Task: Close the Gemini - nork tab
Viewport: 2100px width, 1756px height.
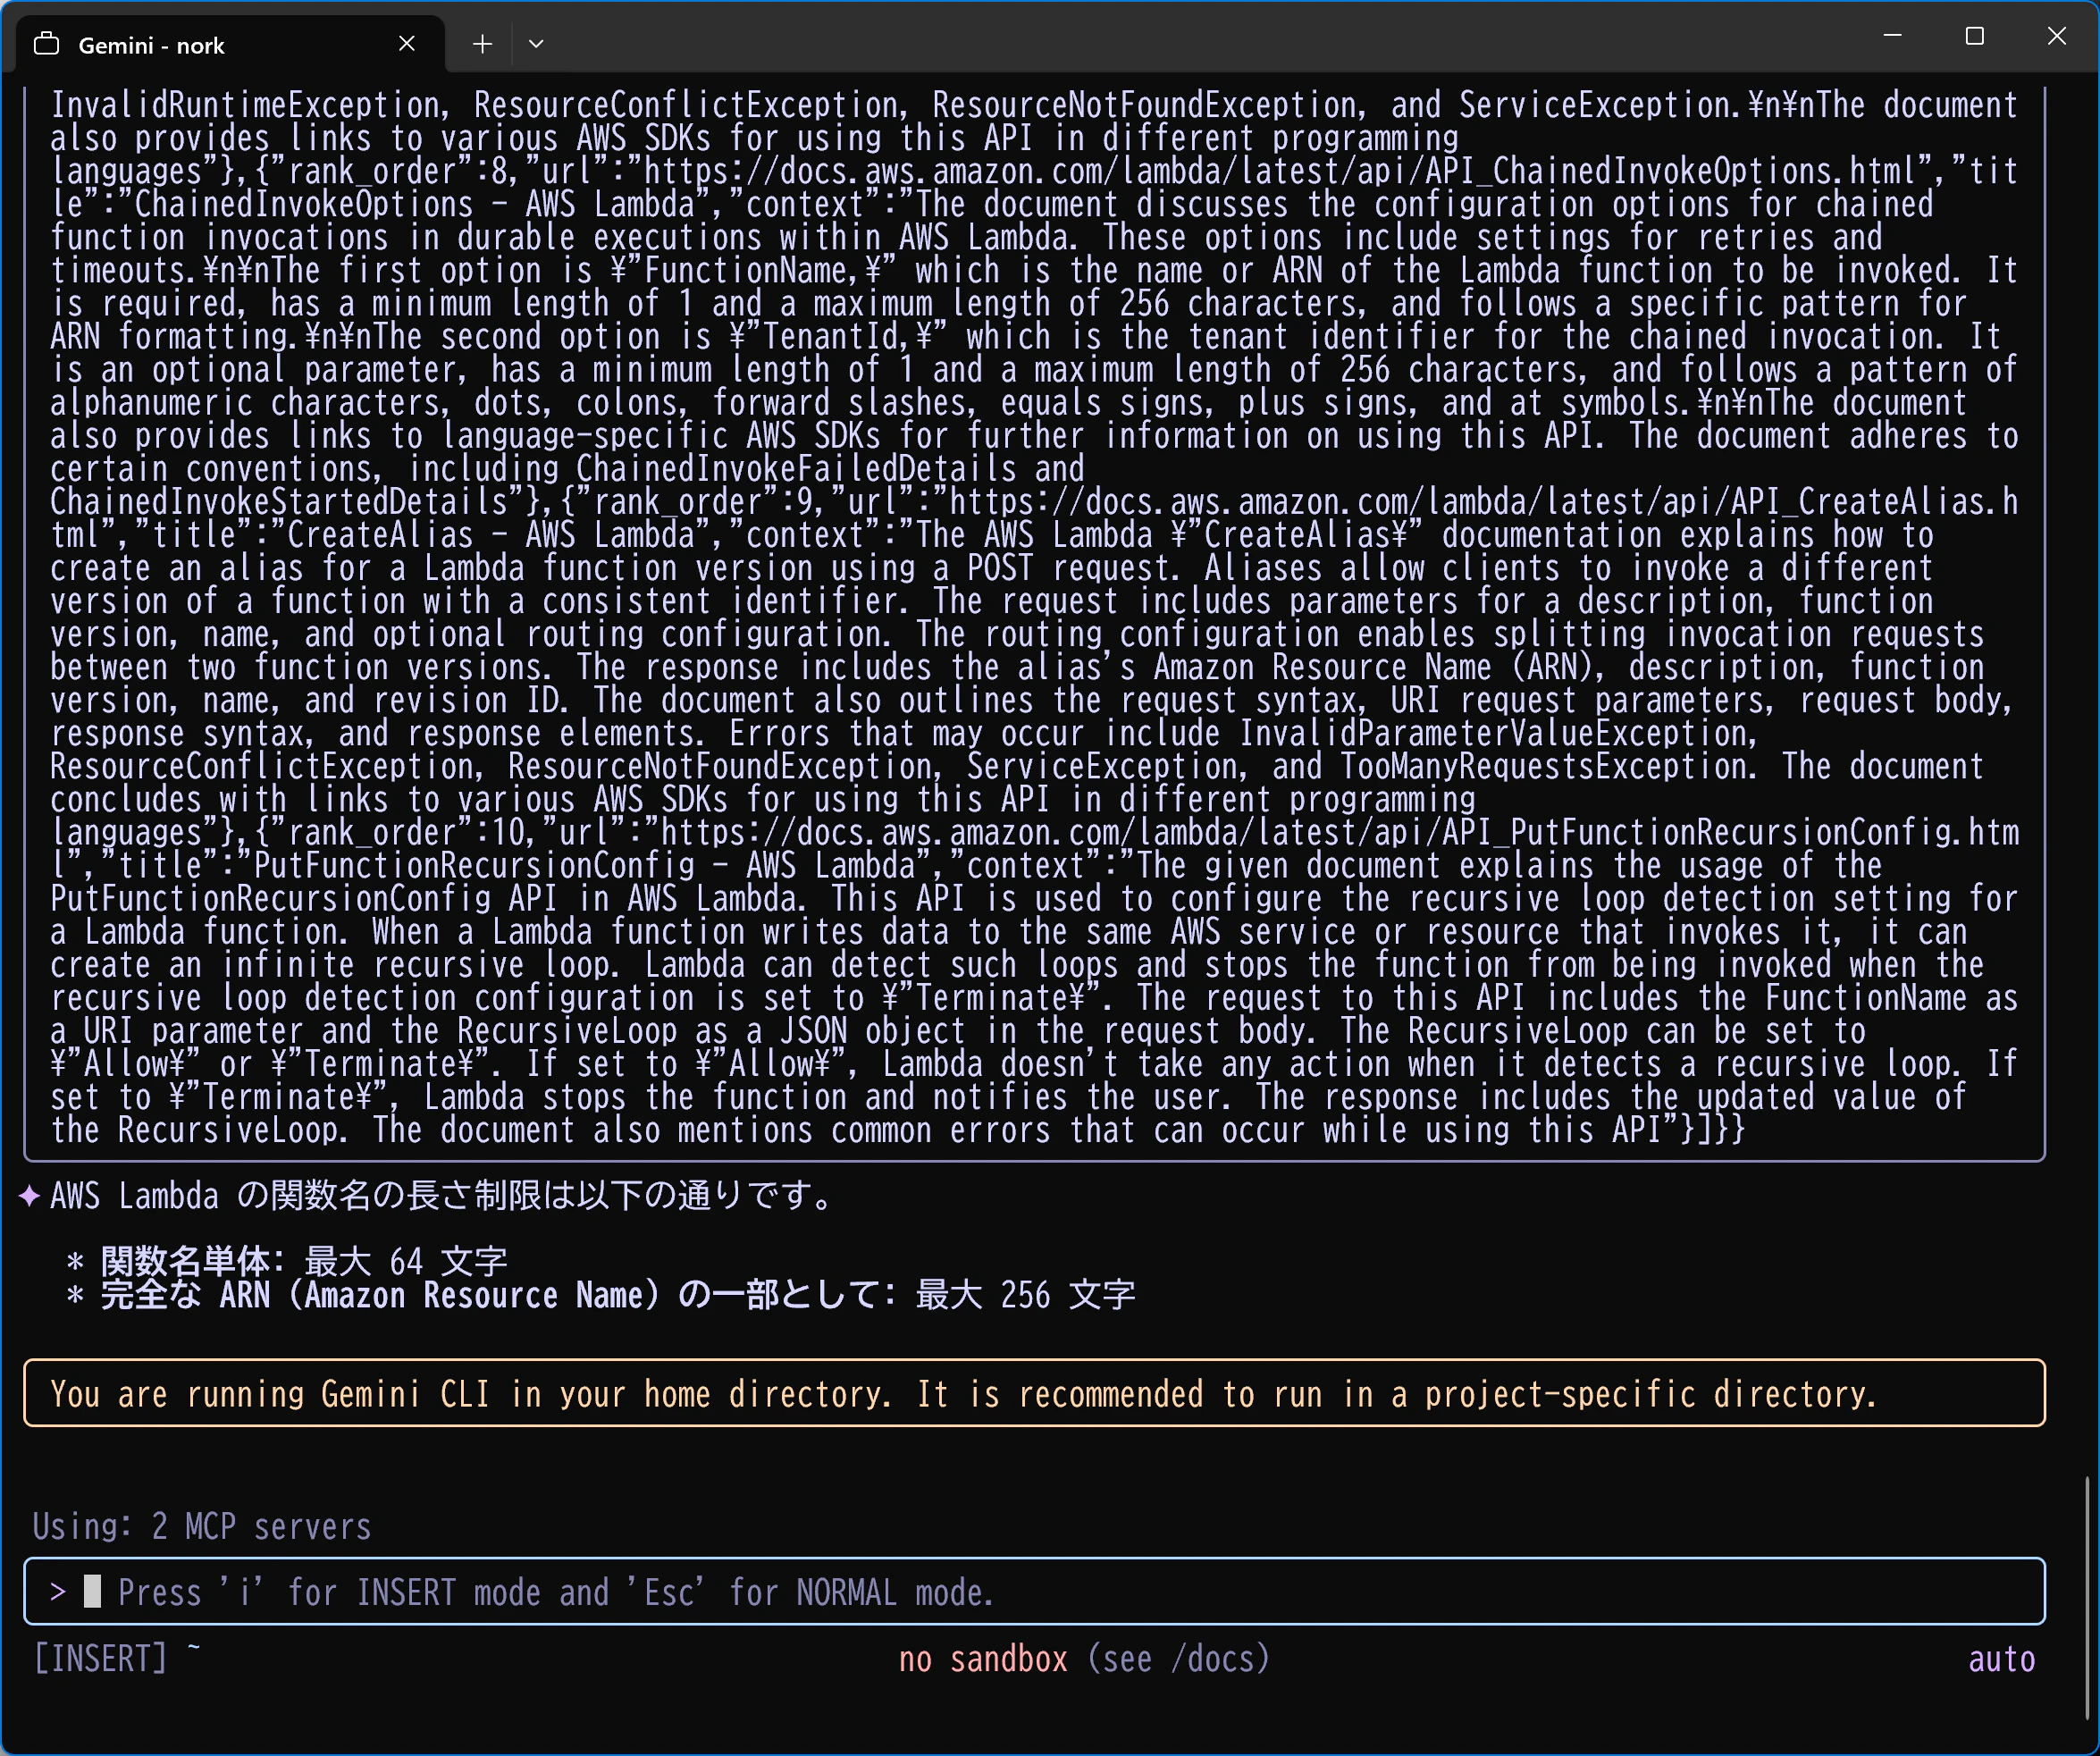Action: point(406,44)
